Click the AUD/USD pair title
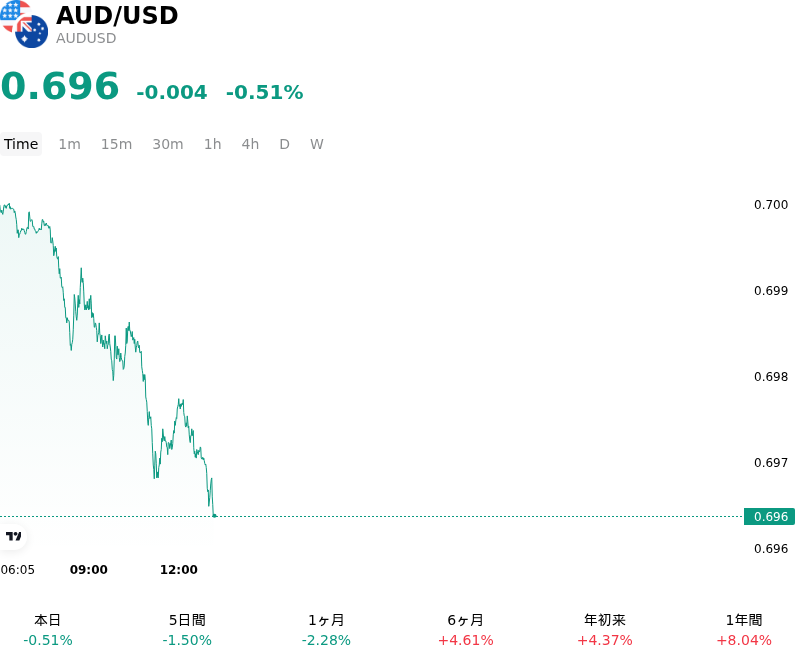This screenshot has height=660, width=800. [117, 15]
